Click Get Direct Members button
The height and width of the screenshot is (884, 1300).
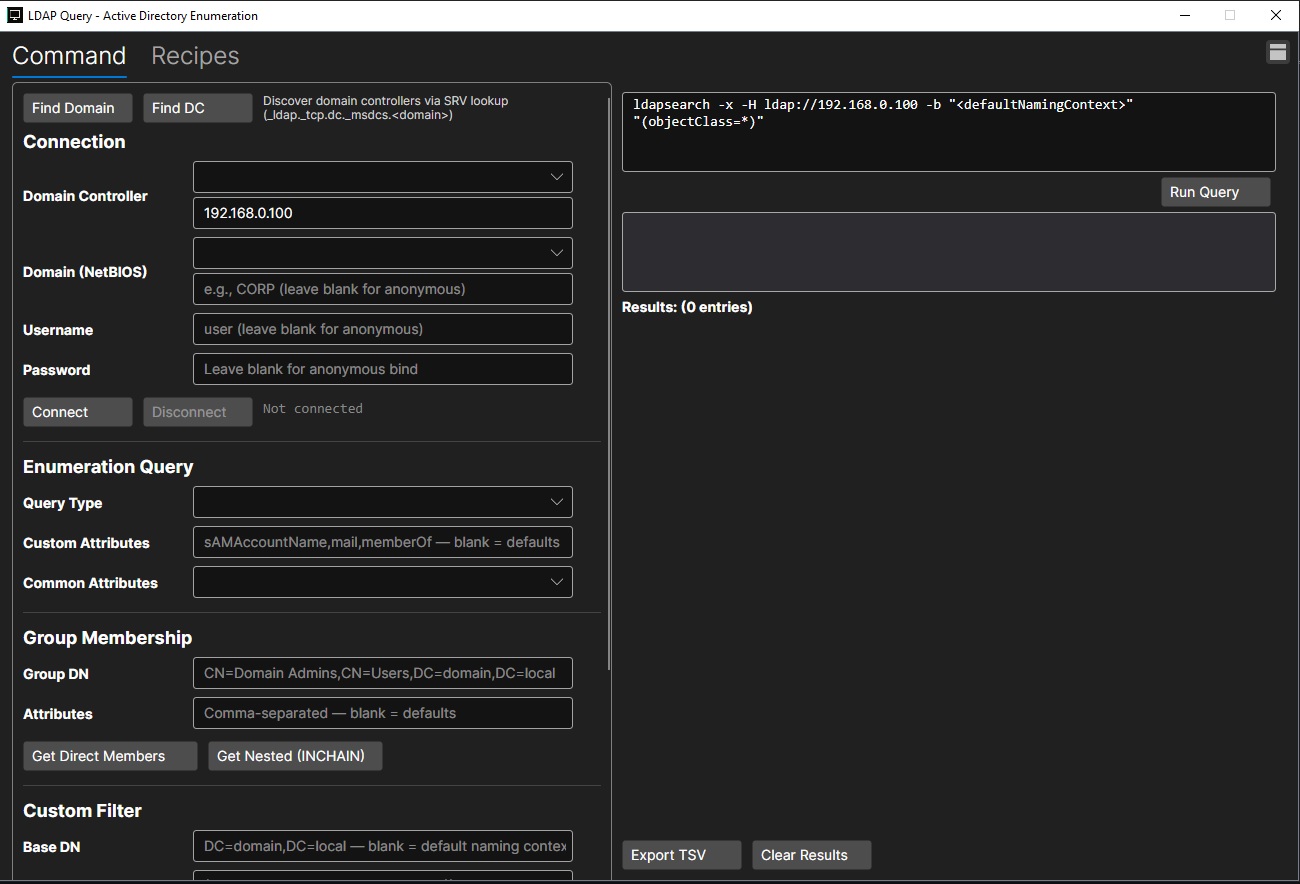(x=110, y=756)
